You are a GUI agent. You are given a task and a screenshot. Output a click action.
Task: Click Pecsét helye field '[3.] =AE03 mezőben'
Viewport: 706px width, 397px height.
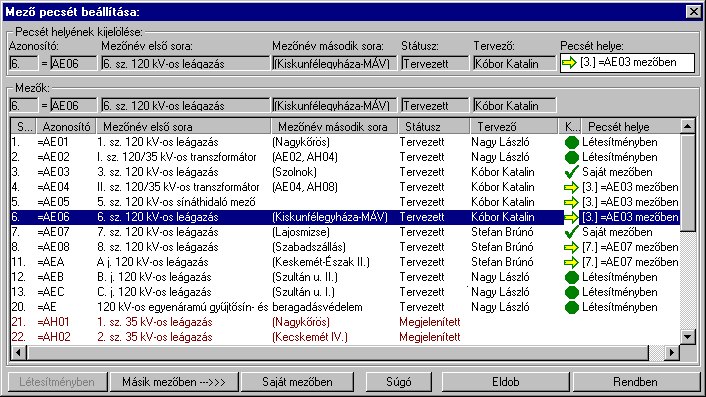coord(627,63)
